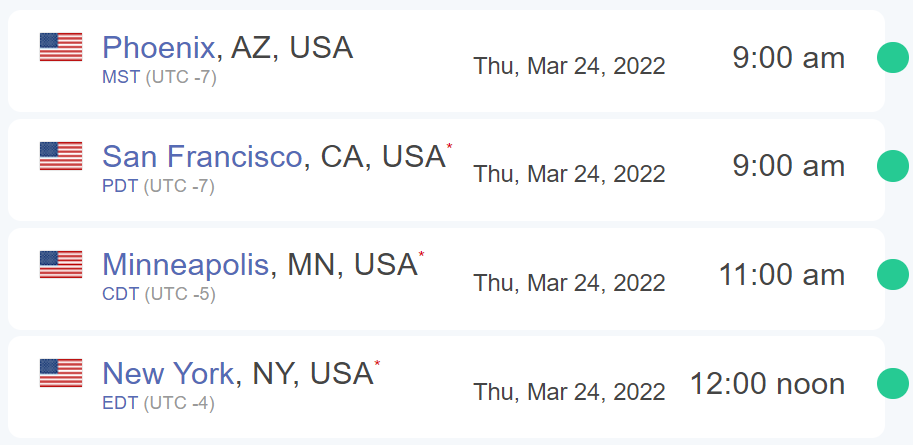
Task: Open the New York city link
Action: (168, 373)
